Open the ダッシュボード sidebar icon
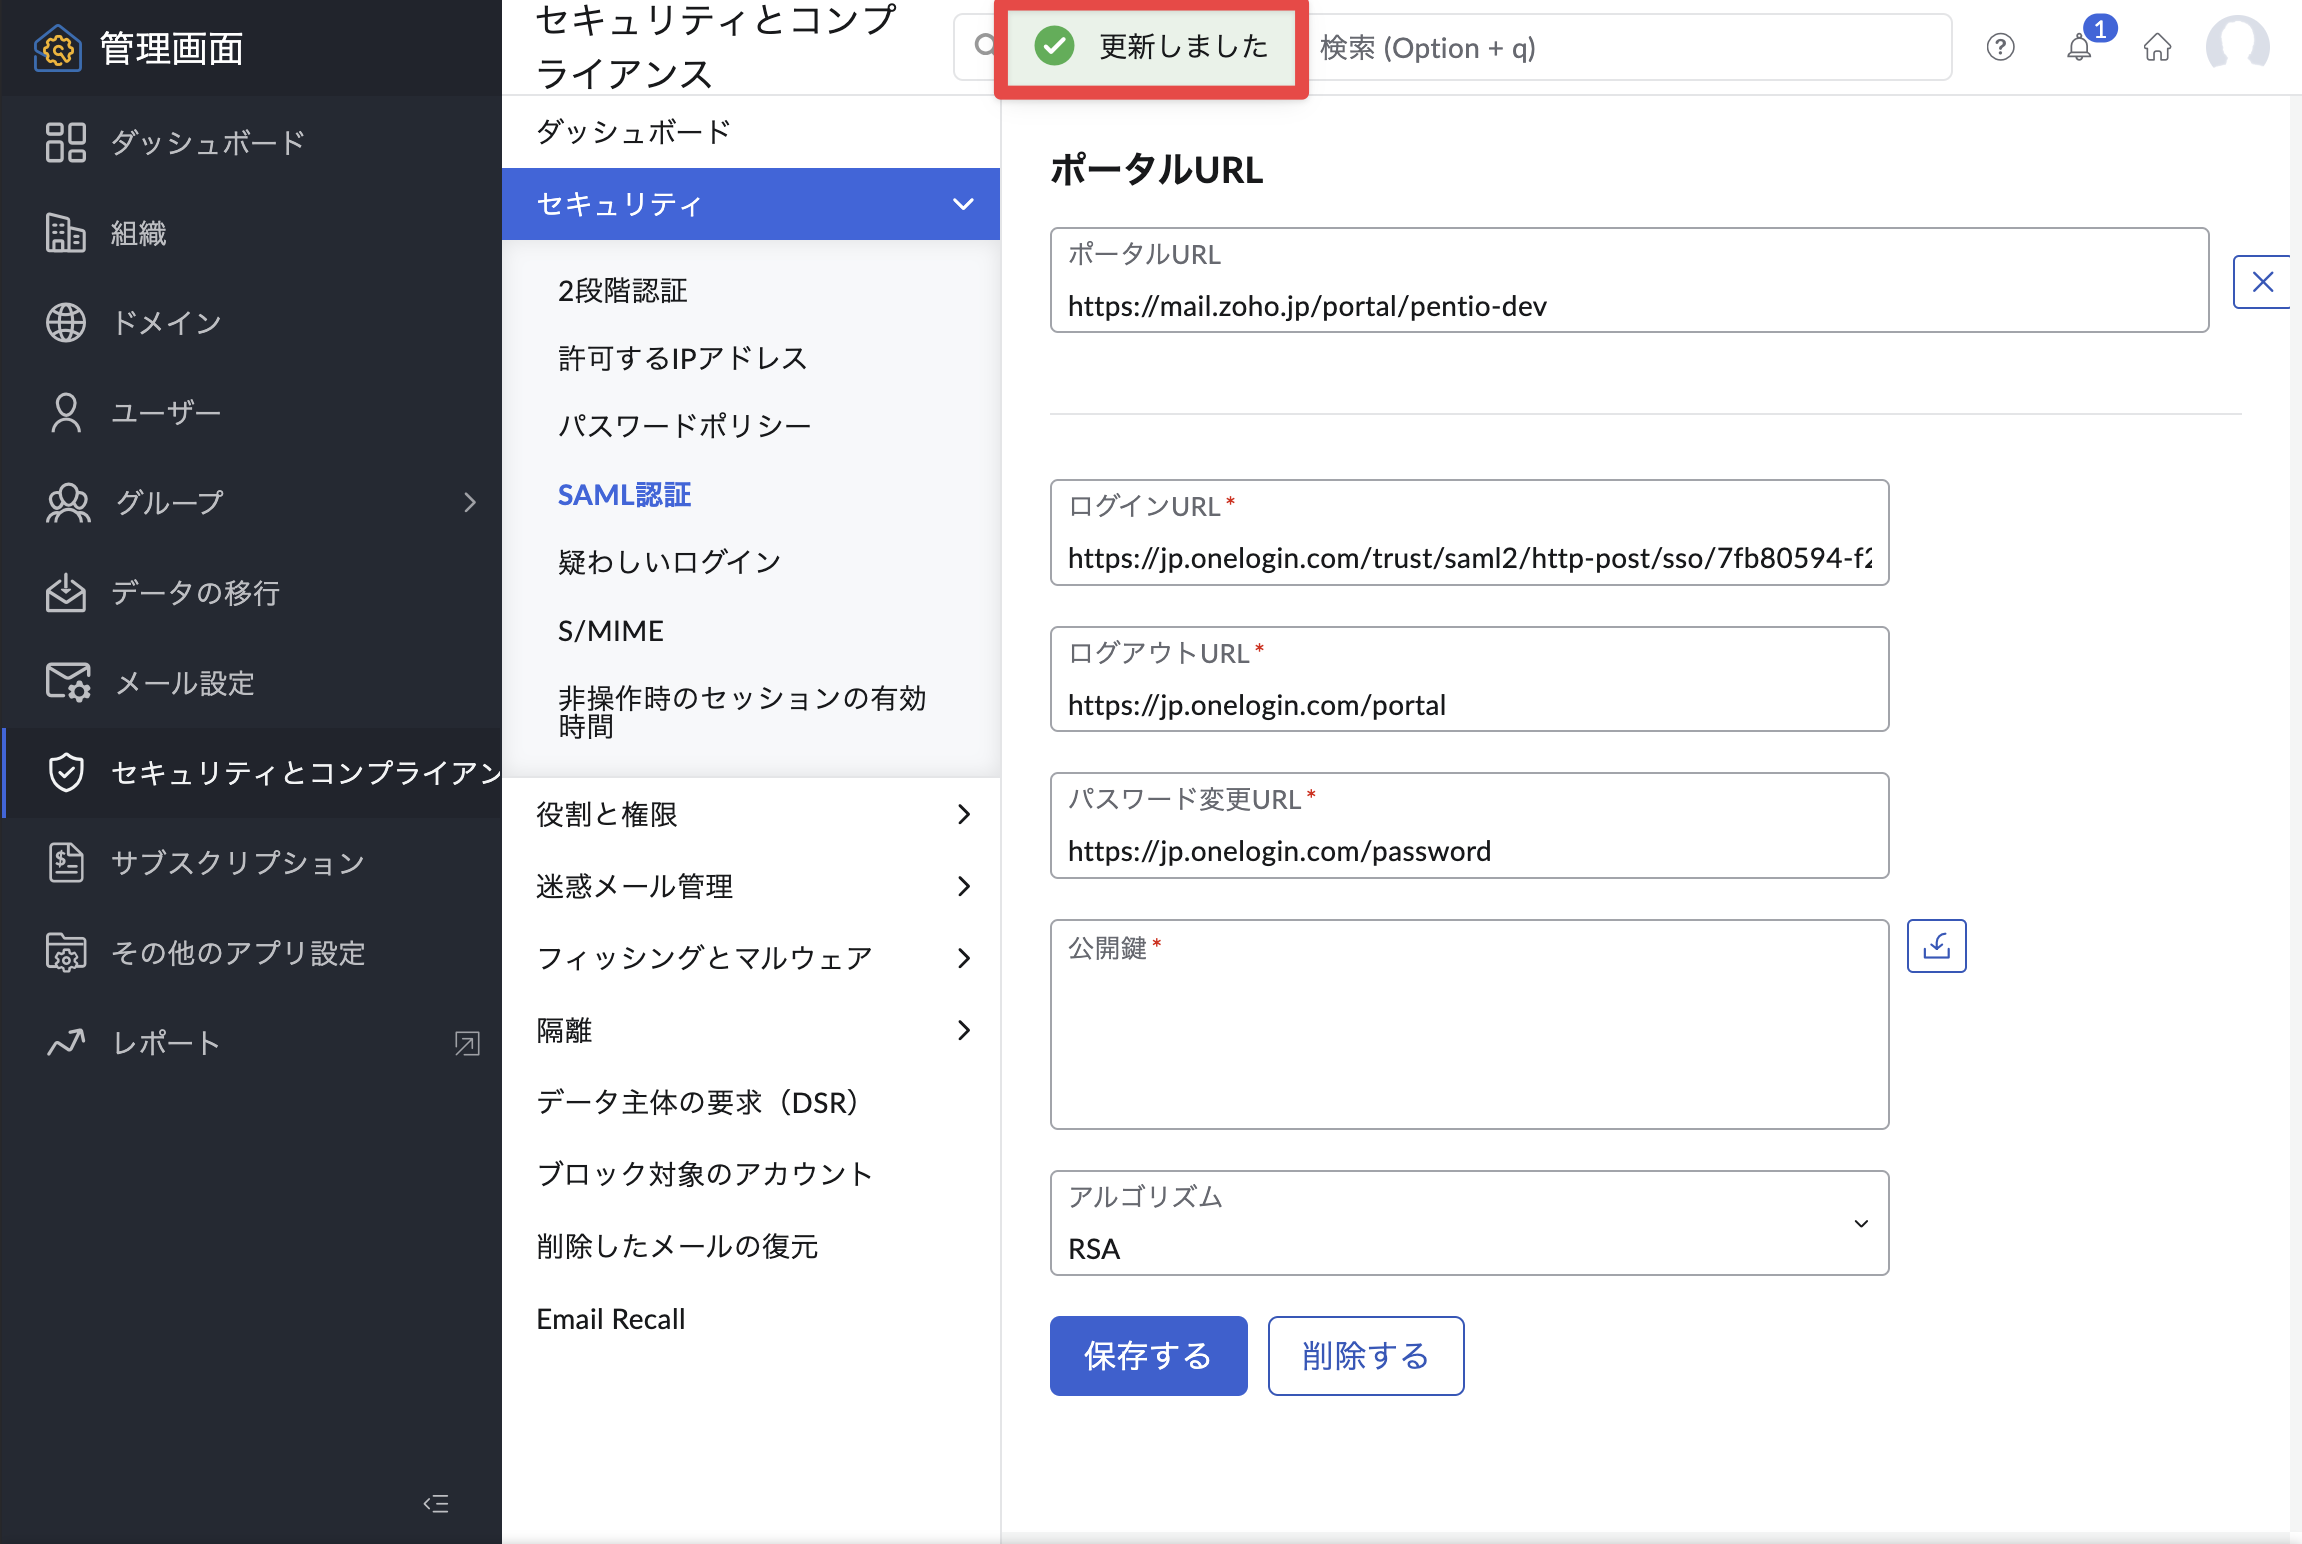 [x=66, y=142]
